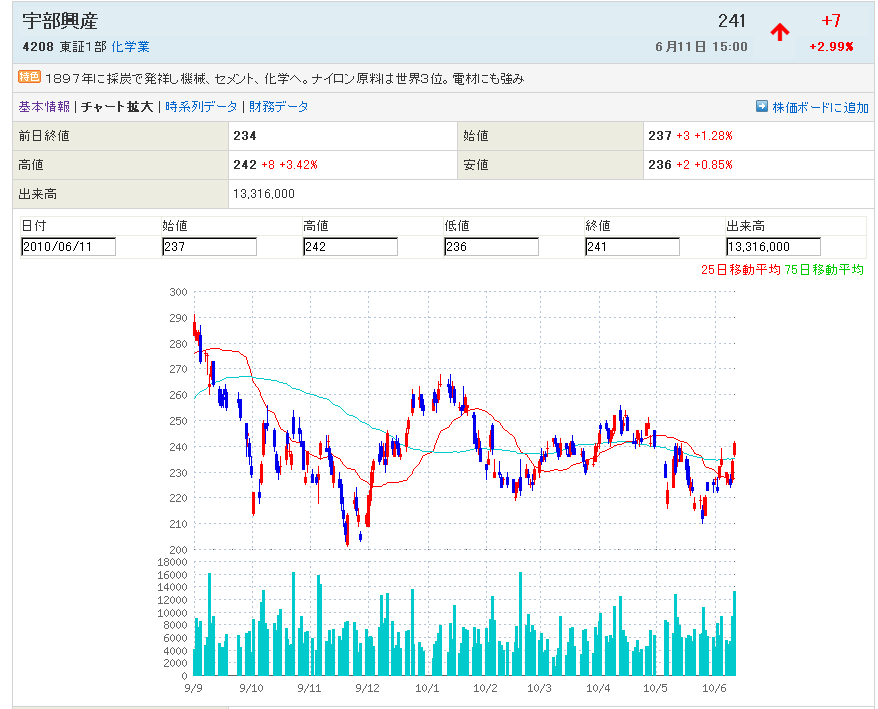Click the red 25日移動平均 legend label
Screen dimensions: 878x709
[741, 269]
